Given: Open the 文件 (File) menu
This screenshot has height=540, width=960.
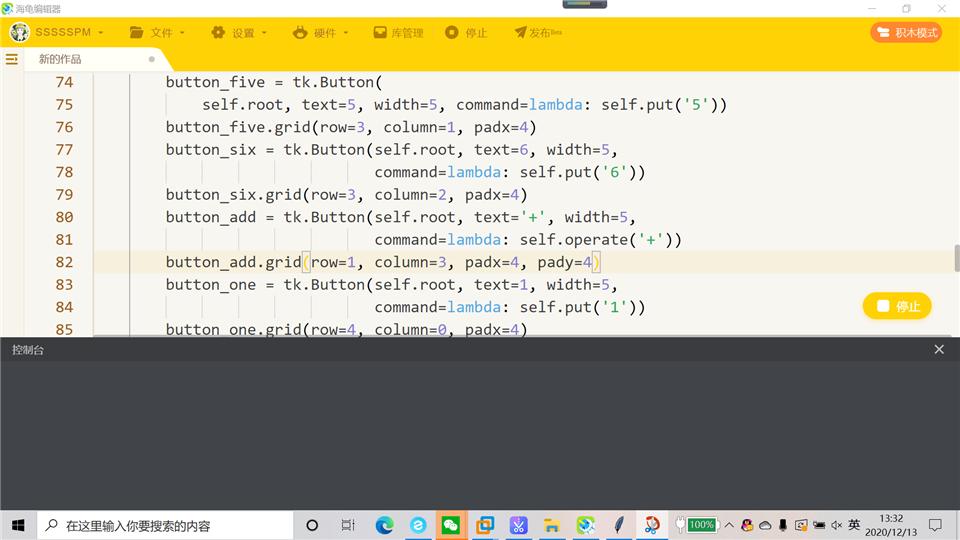Looking at the screenshot, I should 157,32.
